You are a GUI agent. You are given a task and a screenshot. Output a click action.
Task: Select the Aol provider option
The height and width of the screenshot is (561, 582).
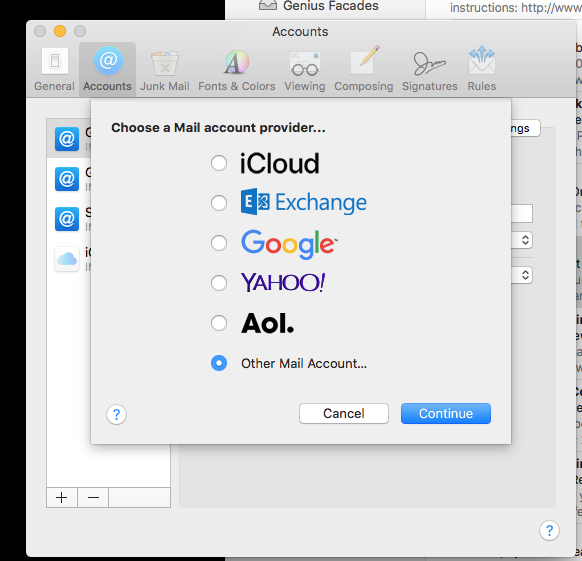pos(219,323)
